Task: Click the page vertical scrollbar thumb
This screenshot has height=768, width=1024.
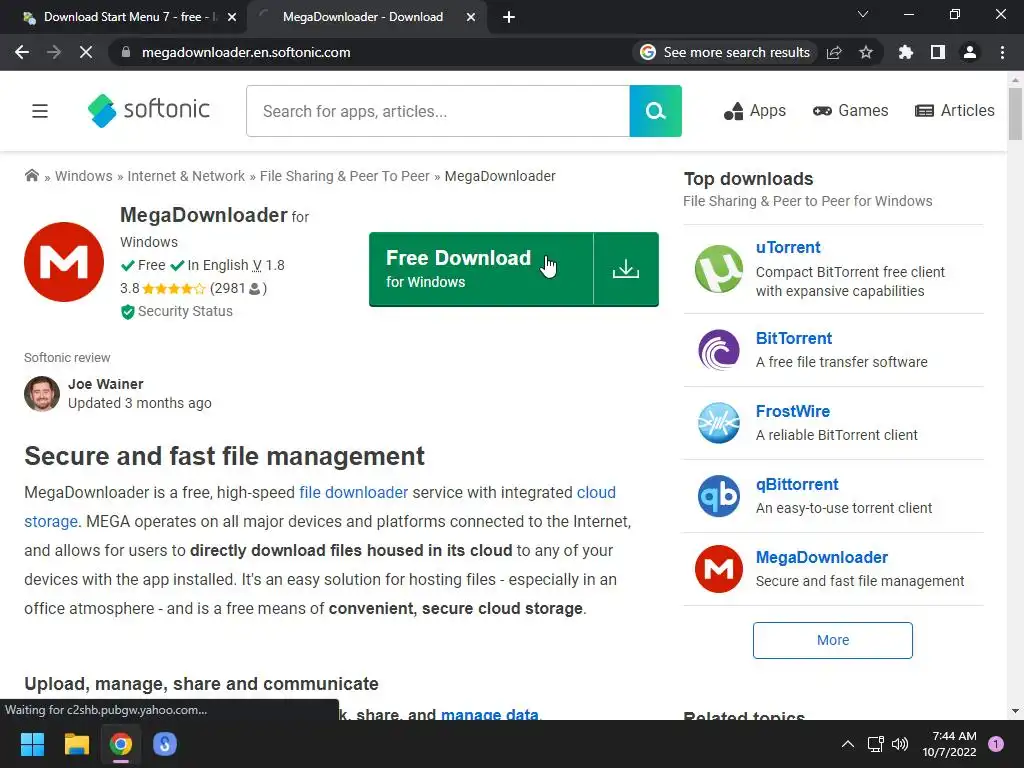Action: pos(1015,114)
